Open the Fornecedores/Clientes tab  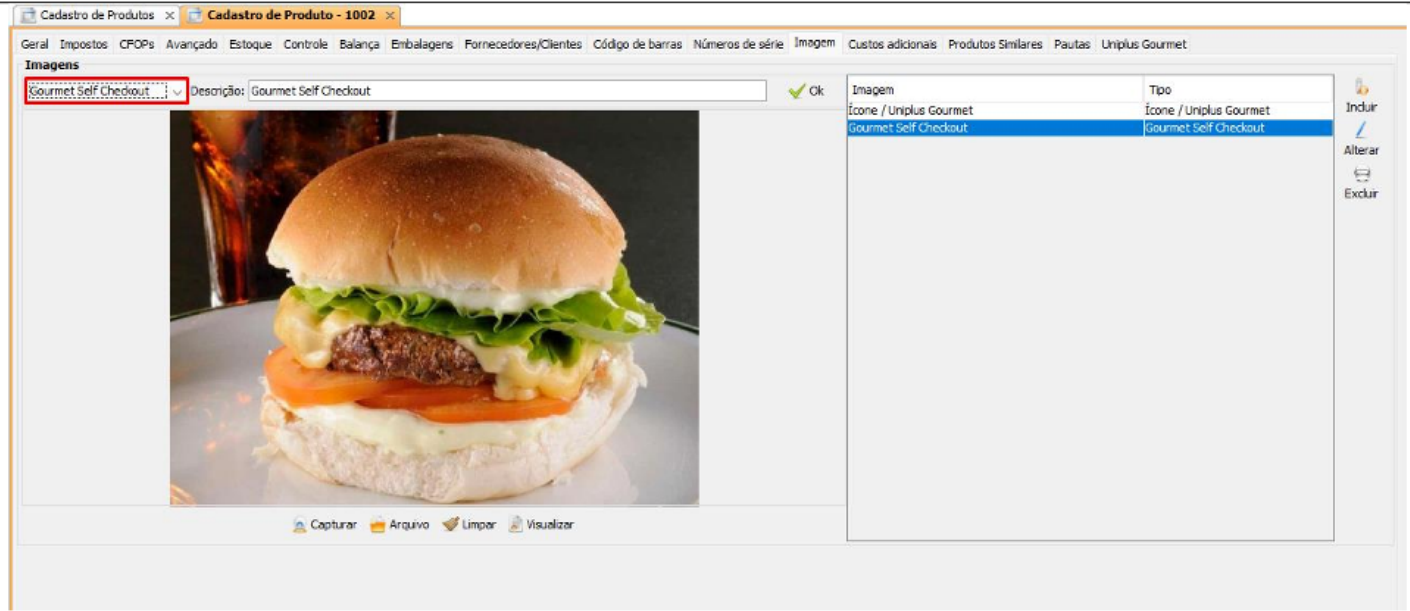523,45
